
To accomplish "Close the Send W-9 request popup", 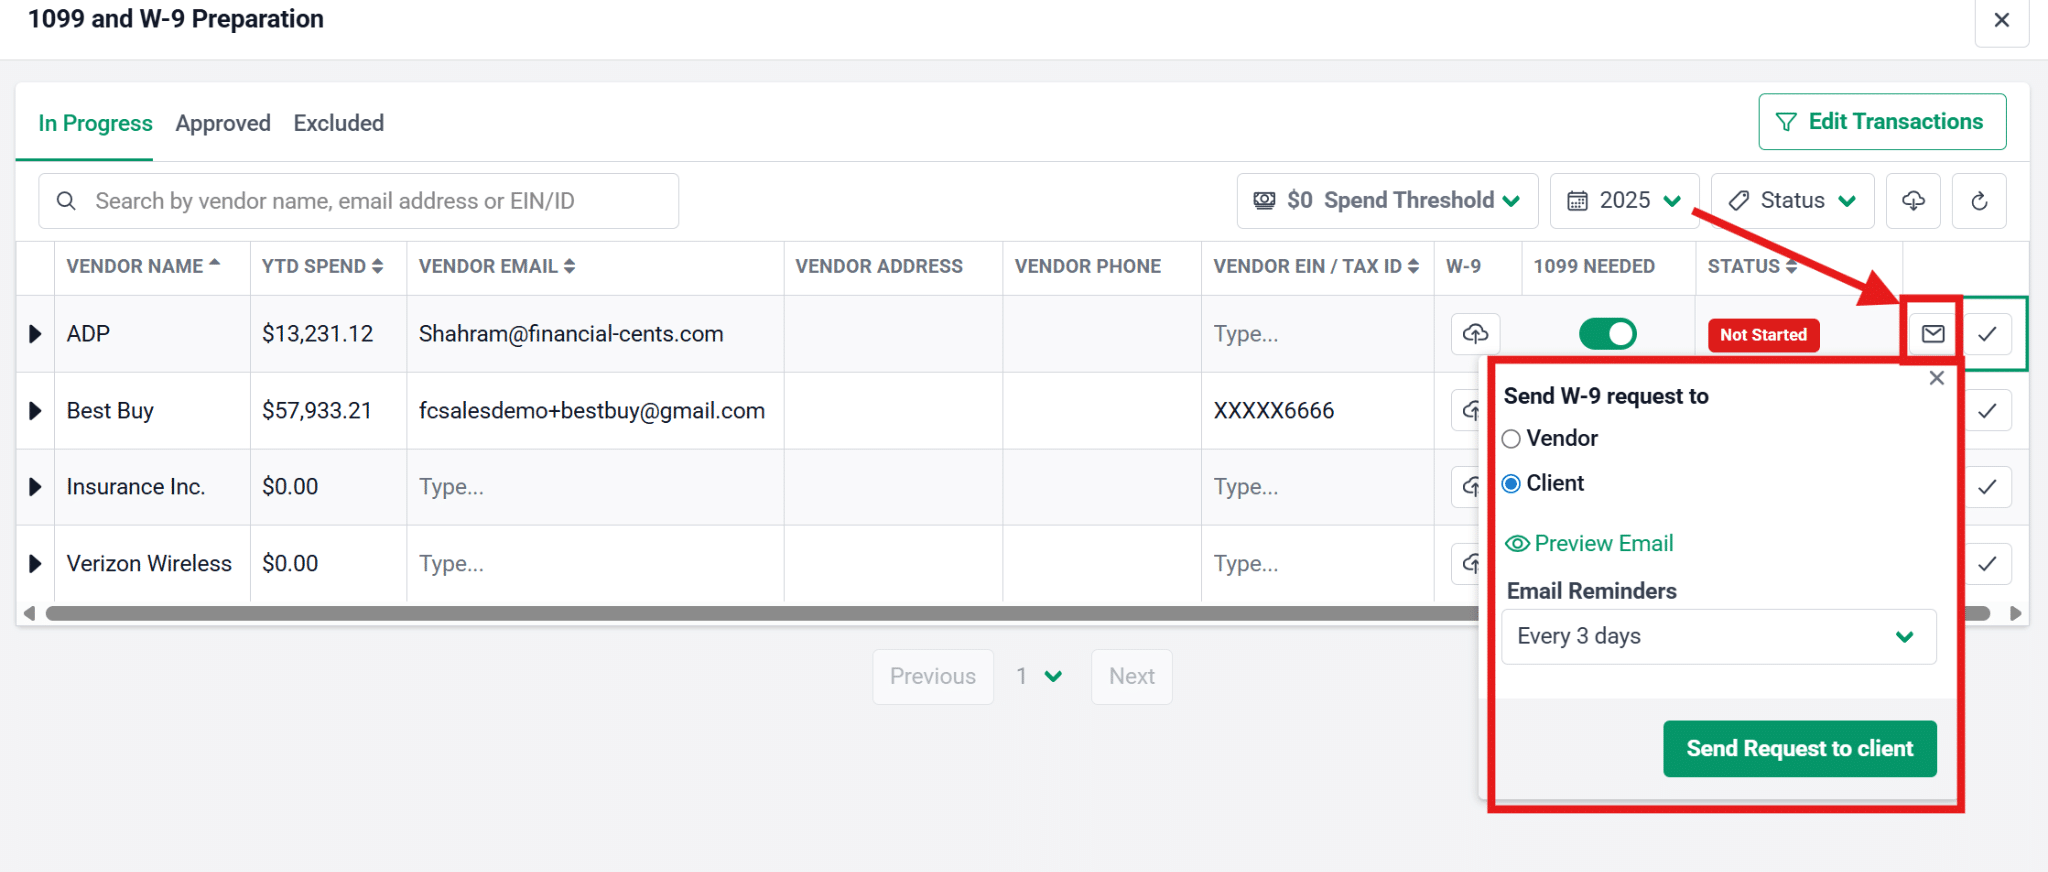I will click(x=1937, y=378).
